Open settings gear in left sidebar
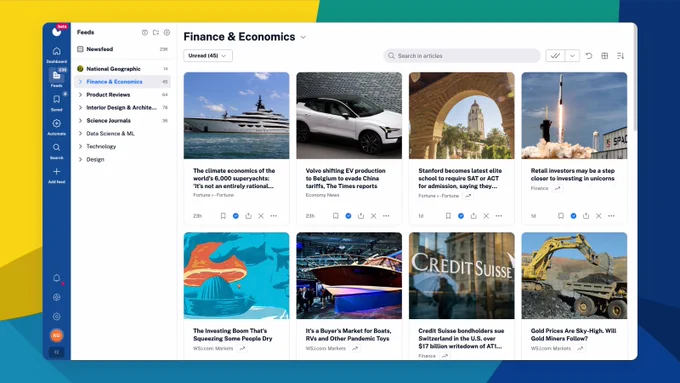The width and height of the screenshot is (680, 383). [56, 317]
